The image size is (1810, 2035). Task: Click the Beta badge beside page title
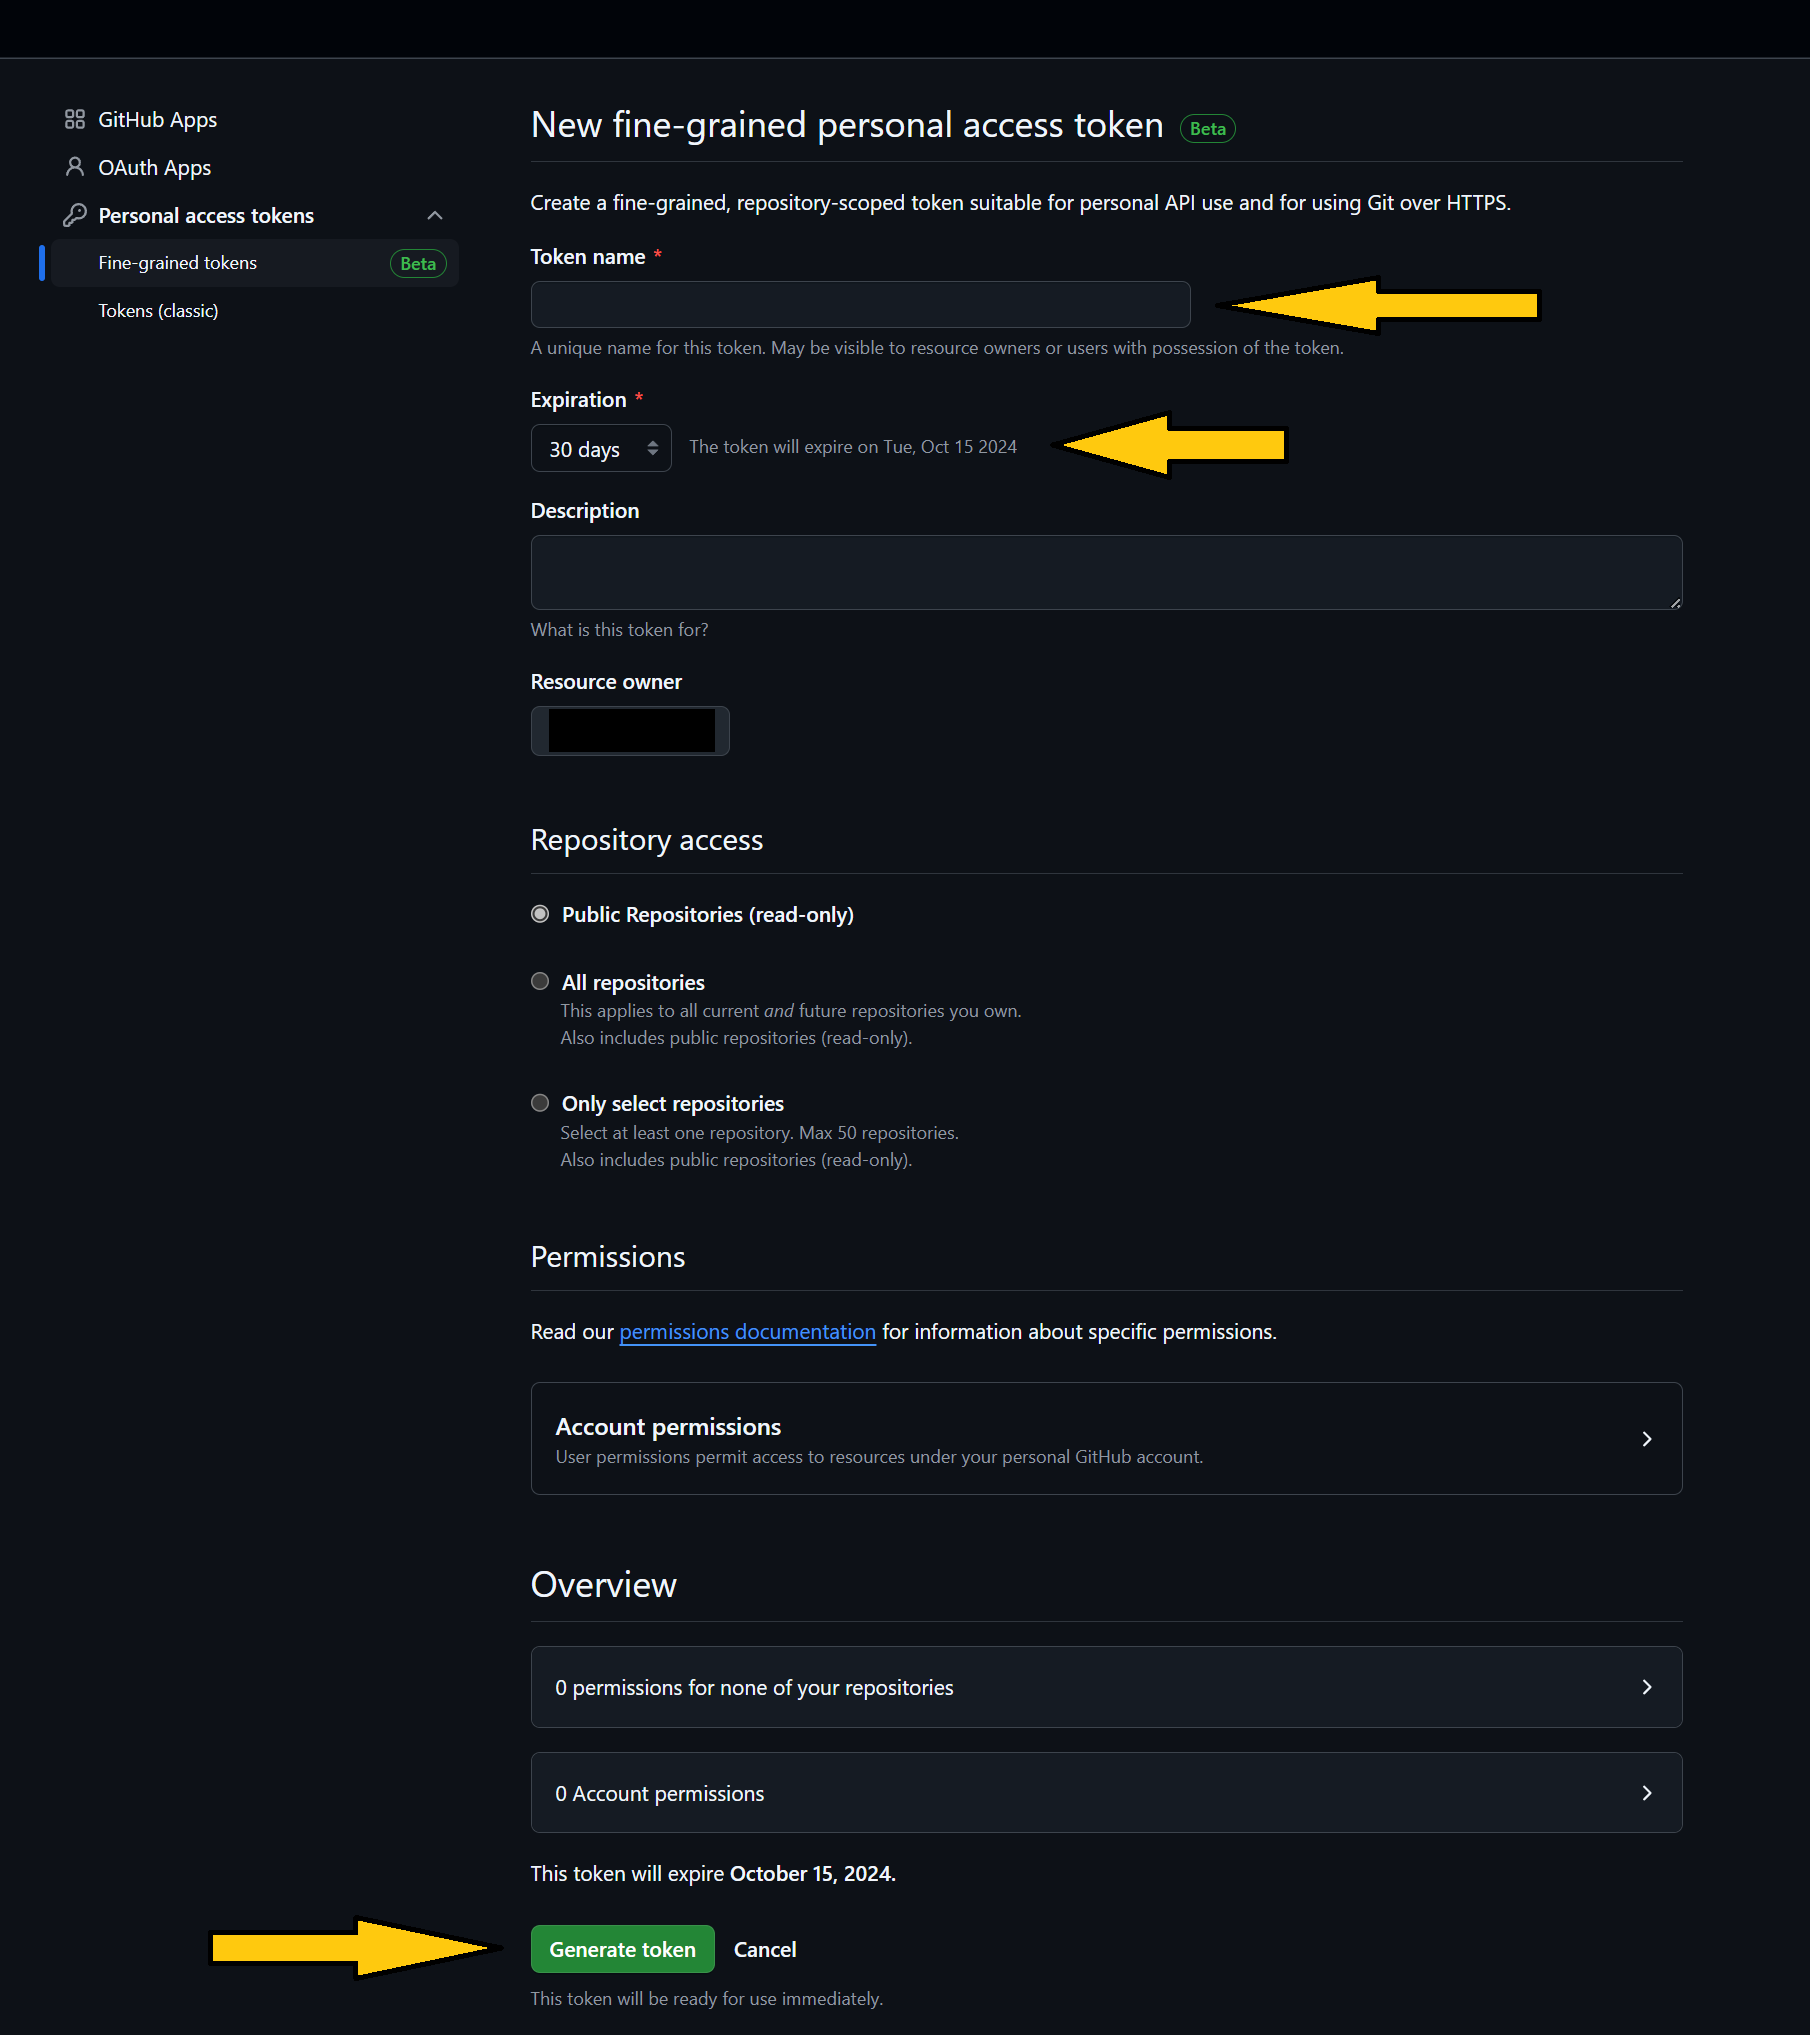1207,129
